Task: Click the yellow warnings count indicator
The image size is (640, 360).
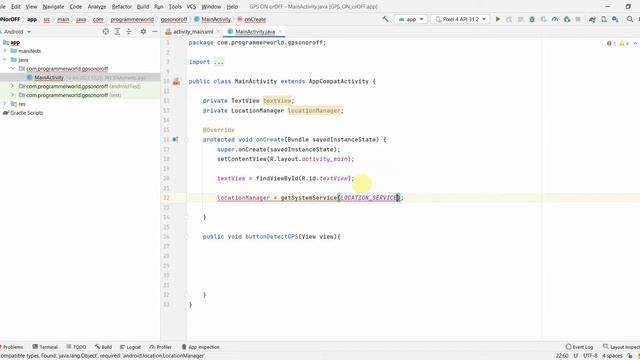Action: click(624, 43)
